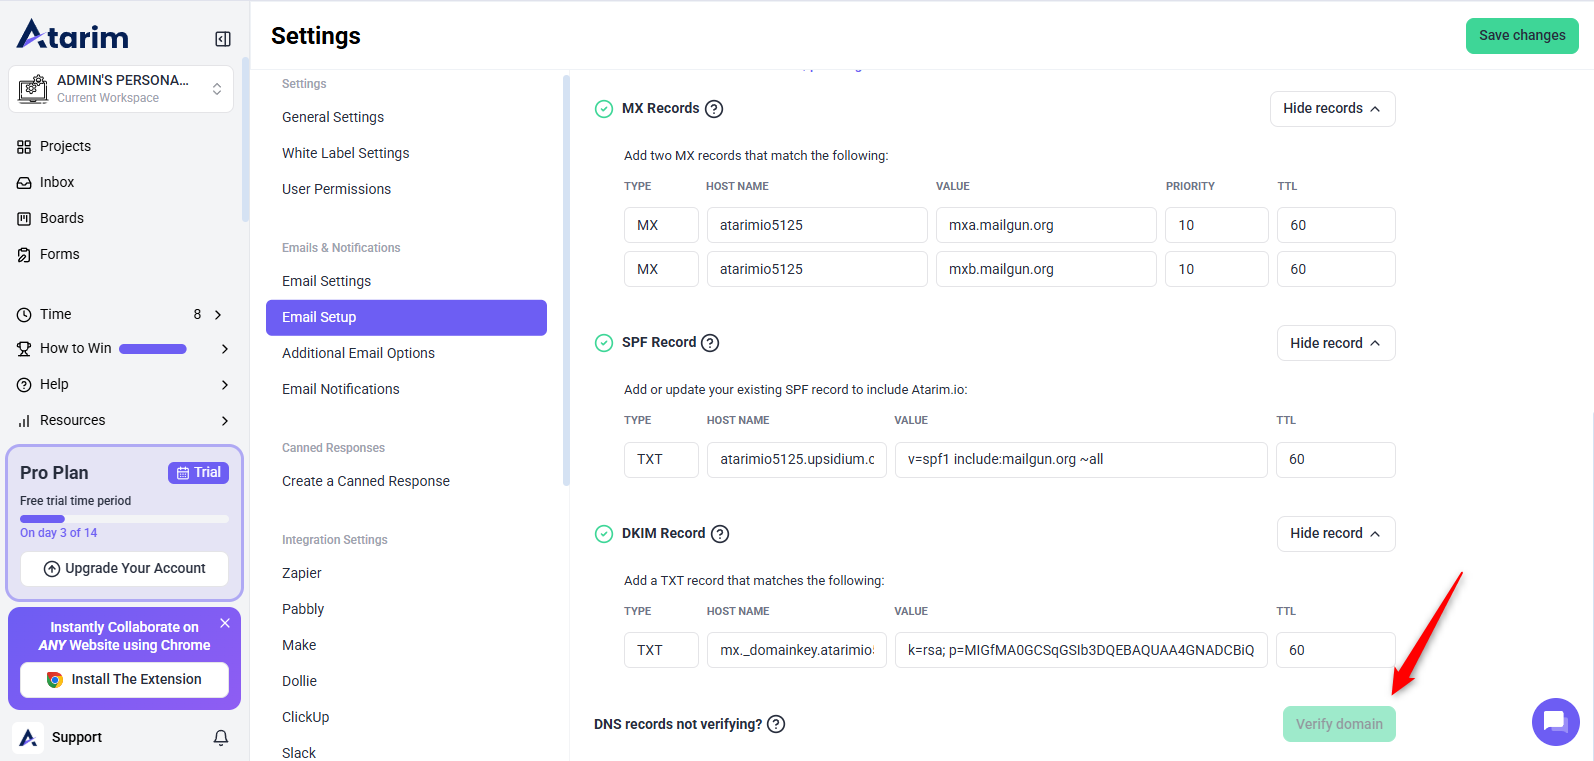Collapse the SPF record section
Image resolution: width=1594 pixels, height=761 pixels.
[1335, 343]
